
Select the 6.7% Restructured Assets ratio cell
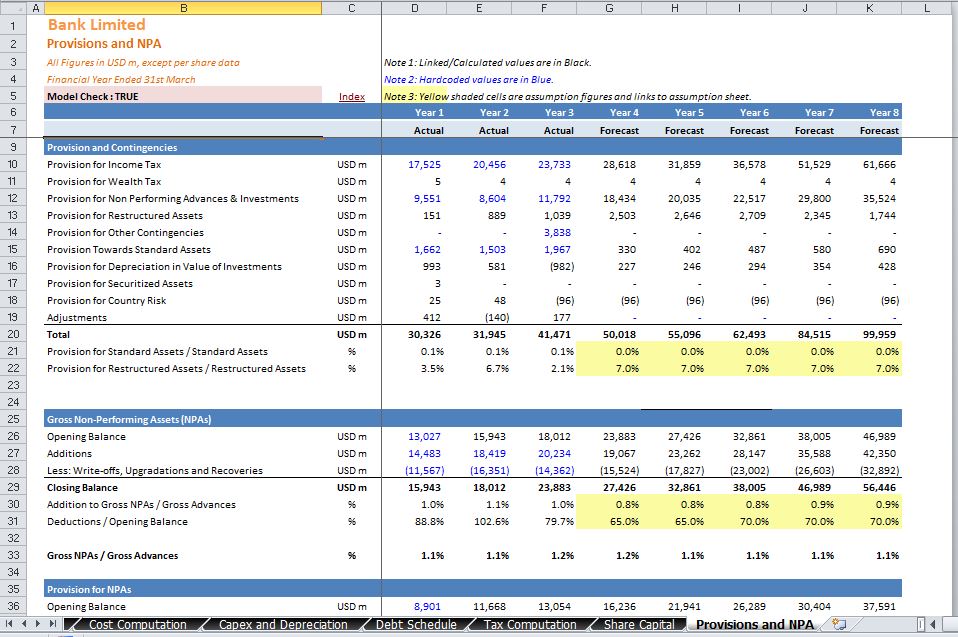(479, 368)
